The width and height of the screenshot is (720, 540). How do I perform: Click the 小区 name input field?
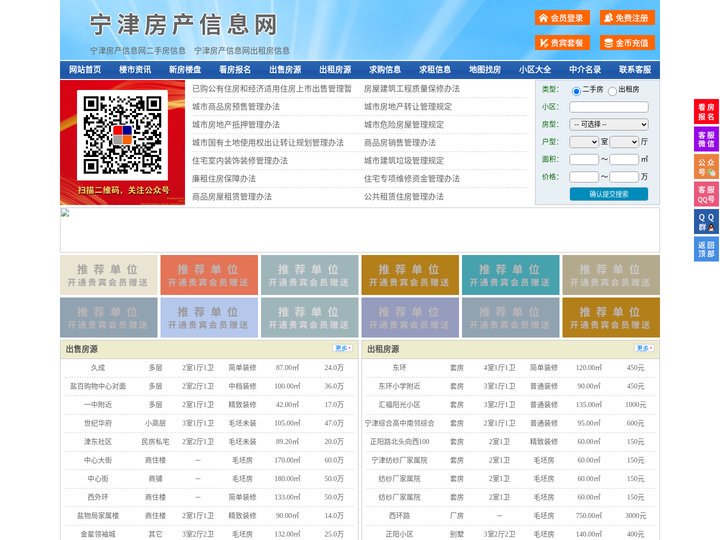point(609,107)
